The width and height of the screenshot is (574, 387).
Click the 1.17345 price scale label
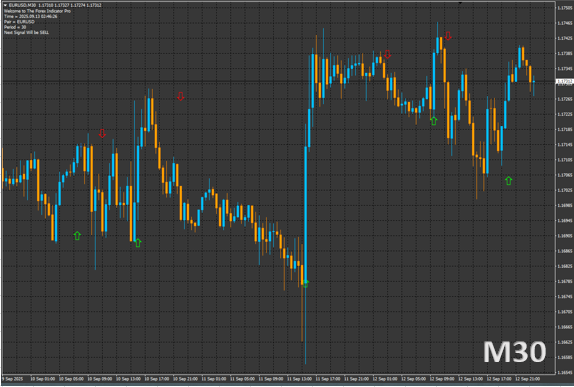click(564, 68)
